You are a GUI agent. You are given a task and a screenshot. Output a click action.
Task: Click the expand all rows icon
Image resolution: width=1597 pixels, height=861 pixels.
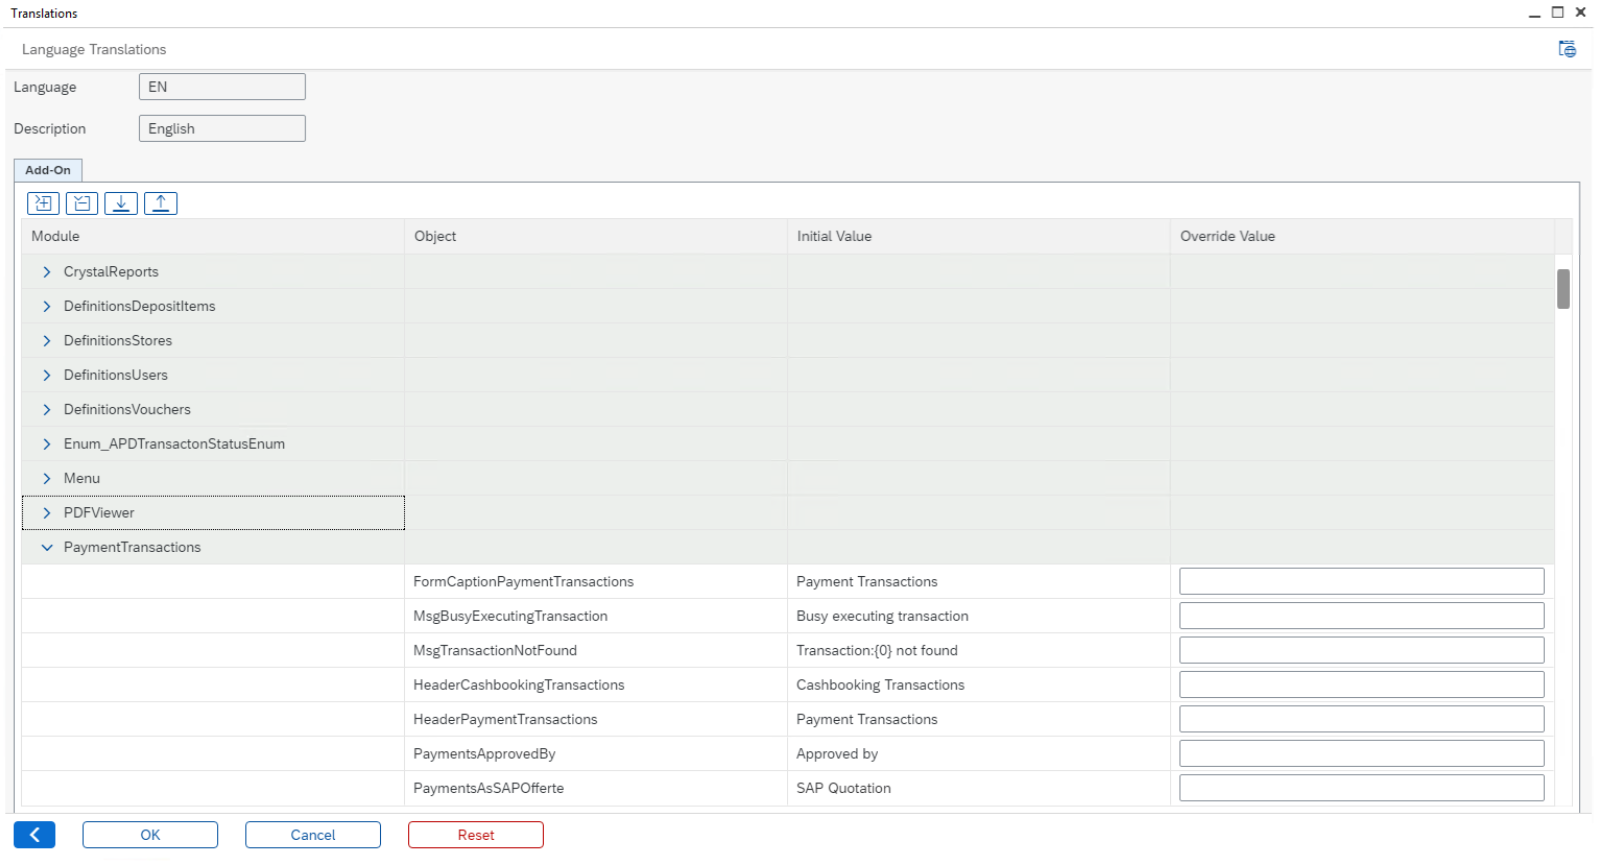point(43,204)
